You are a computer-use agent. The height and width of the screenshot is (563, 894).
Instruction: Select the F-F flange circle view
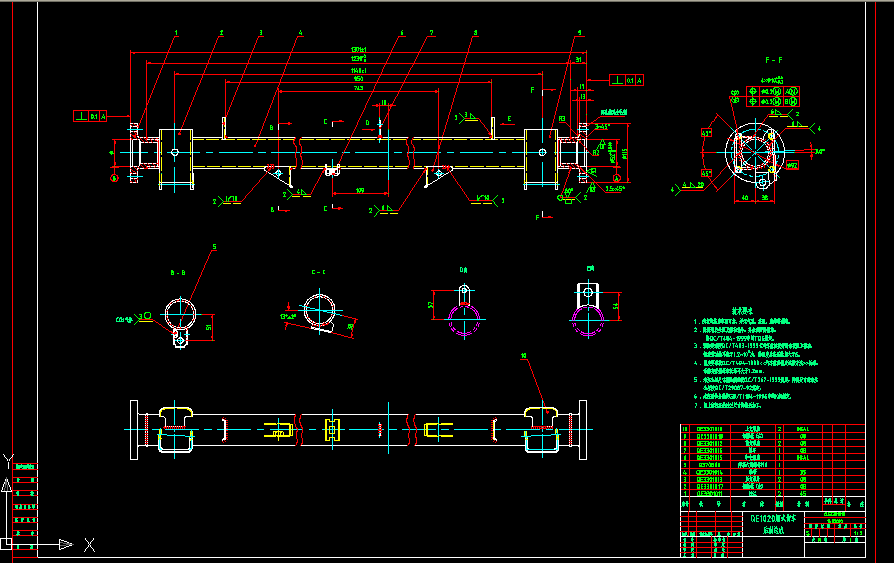(x=751, y=152)
